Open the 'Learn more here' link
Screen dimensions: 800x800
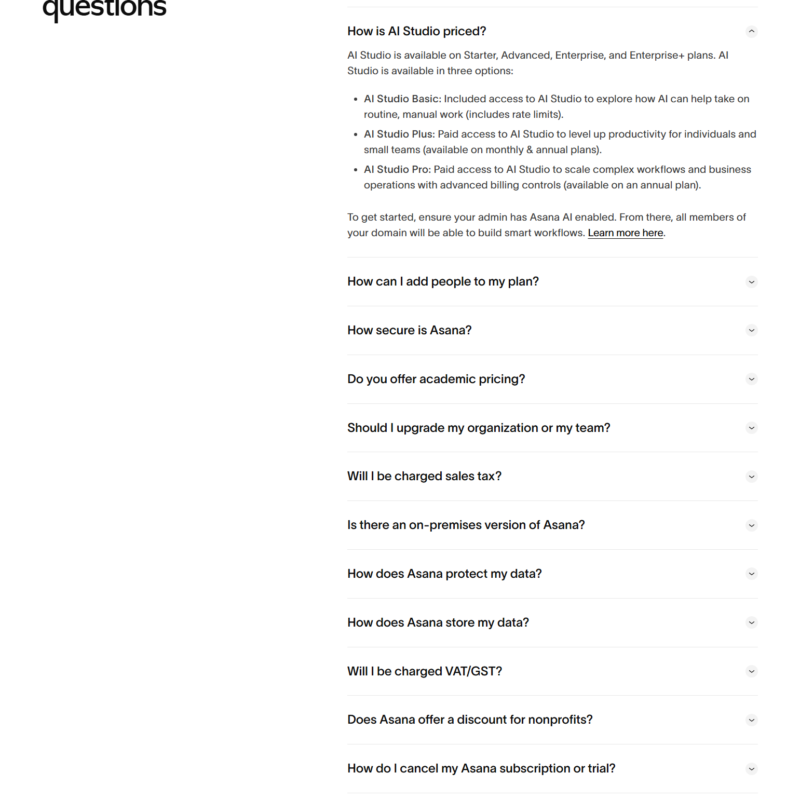pos(625,233)
